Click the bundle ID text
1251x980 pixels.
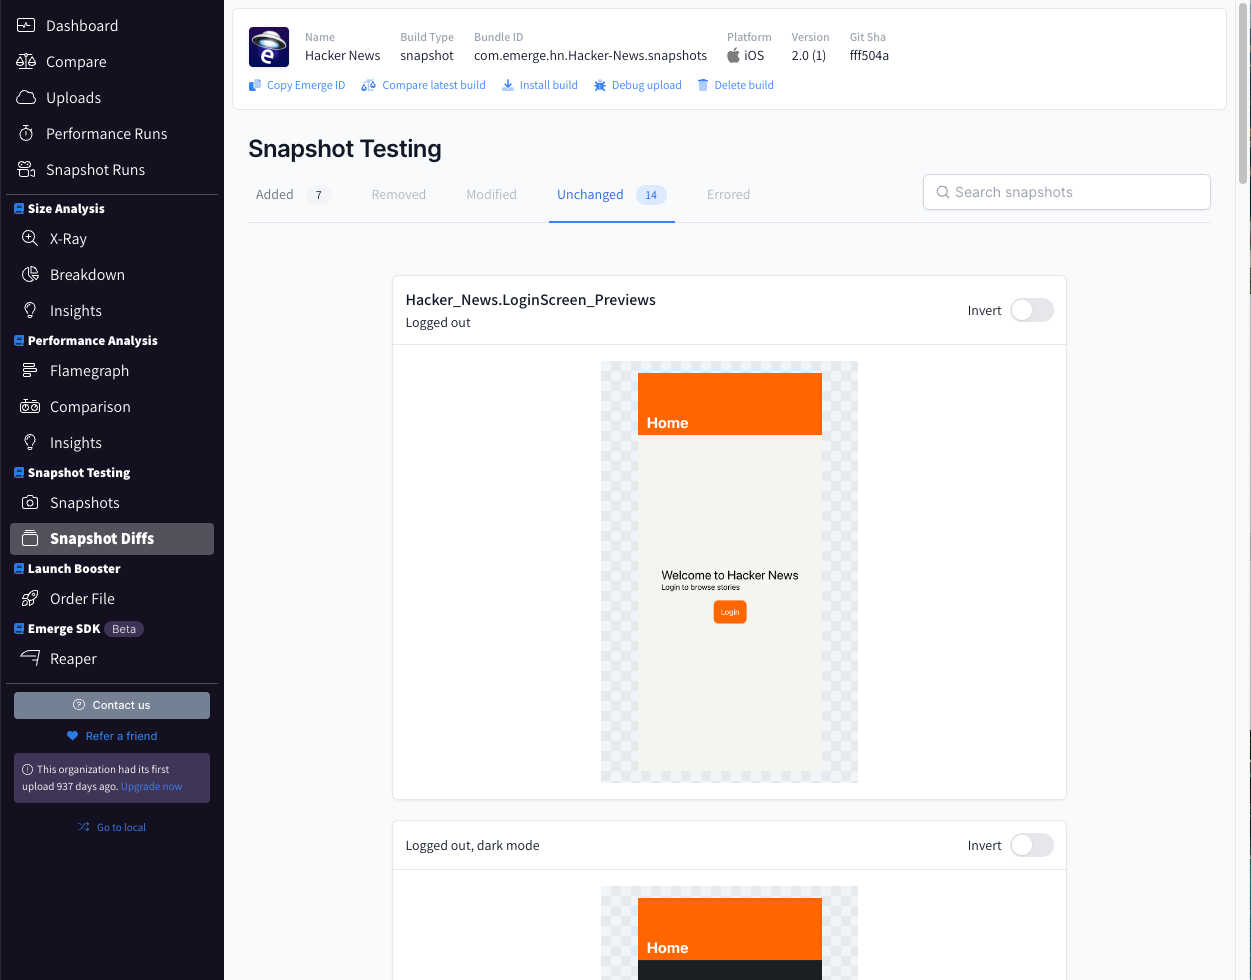click(590, 56)
